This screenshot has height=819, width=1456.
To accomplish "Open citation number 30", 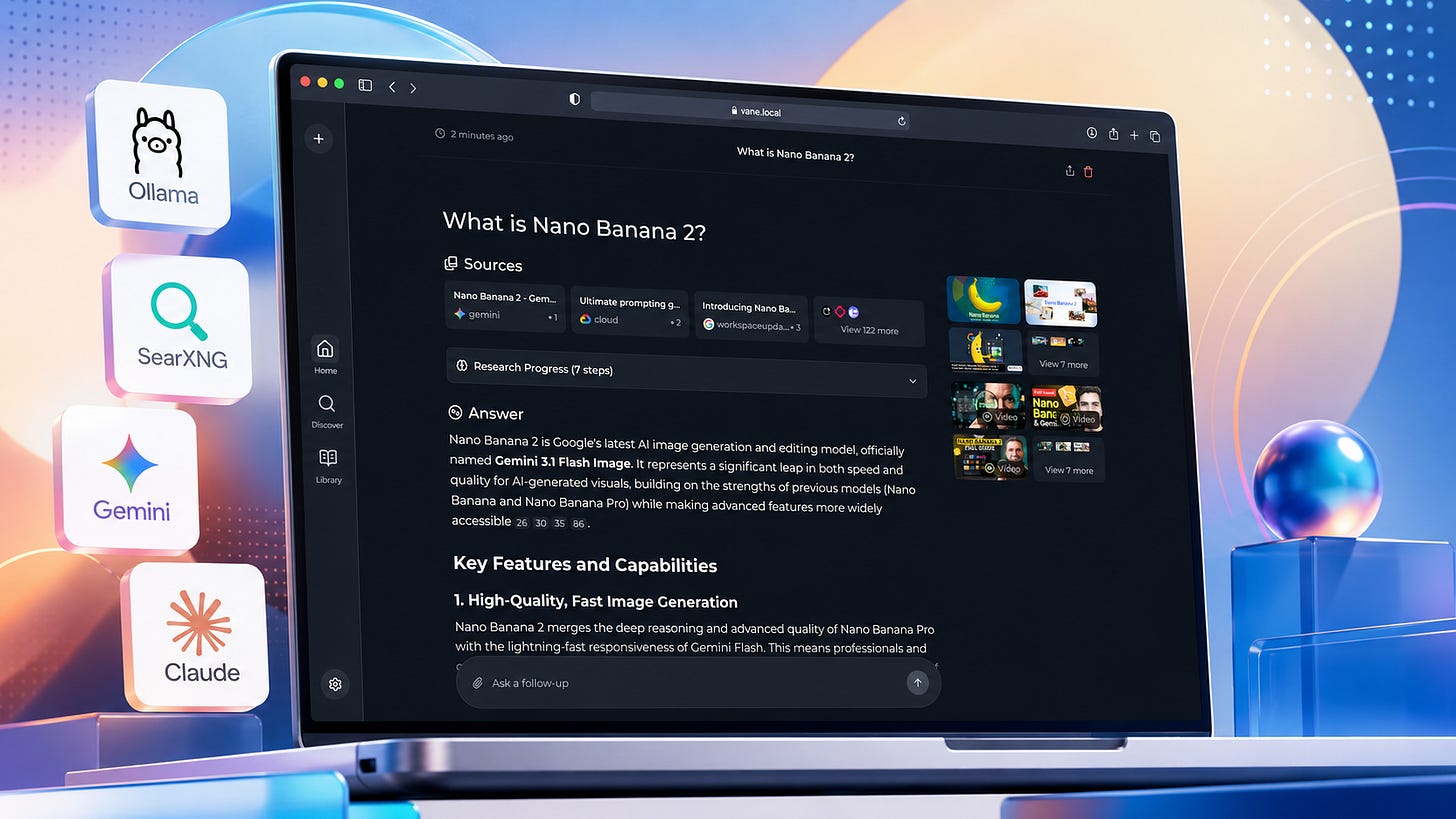I will (x=540, y=522).
